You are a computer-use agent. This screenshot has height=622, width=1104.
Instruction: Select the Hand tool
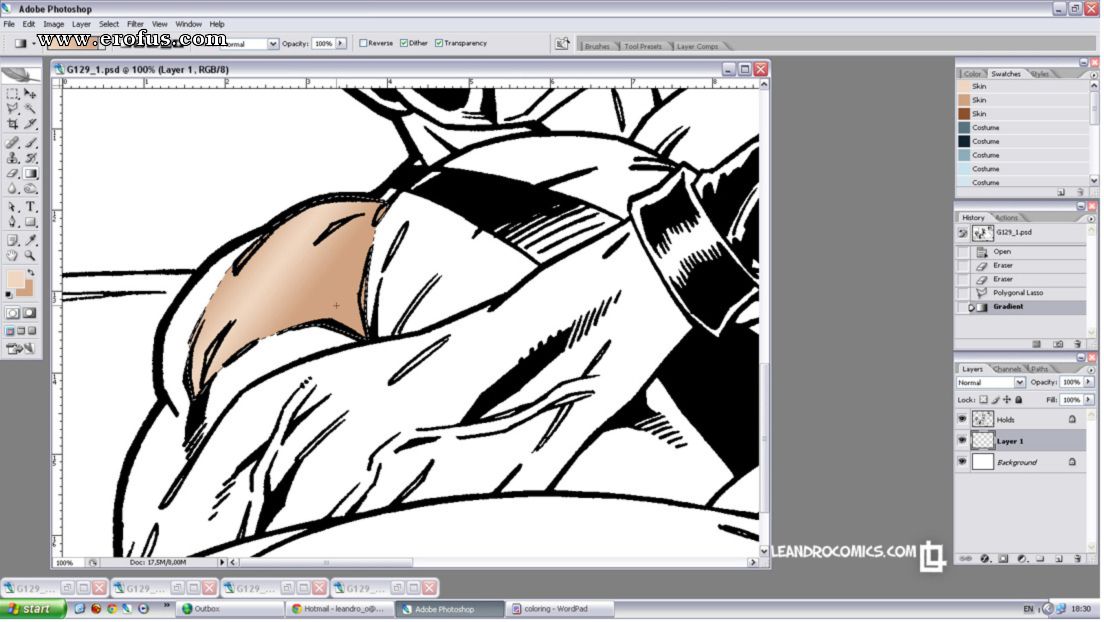tap(13, 256)
